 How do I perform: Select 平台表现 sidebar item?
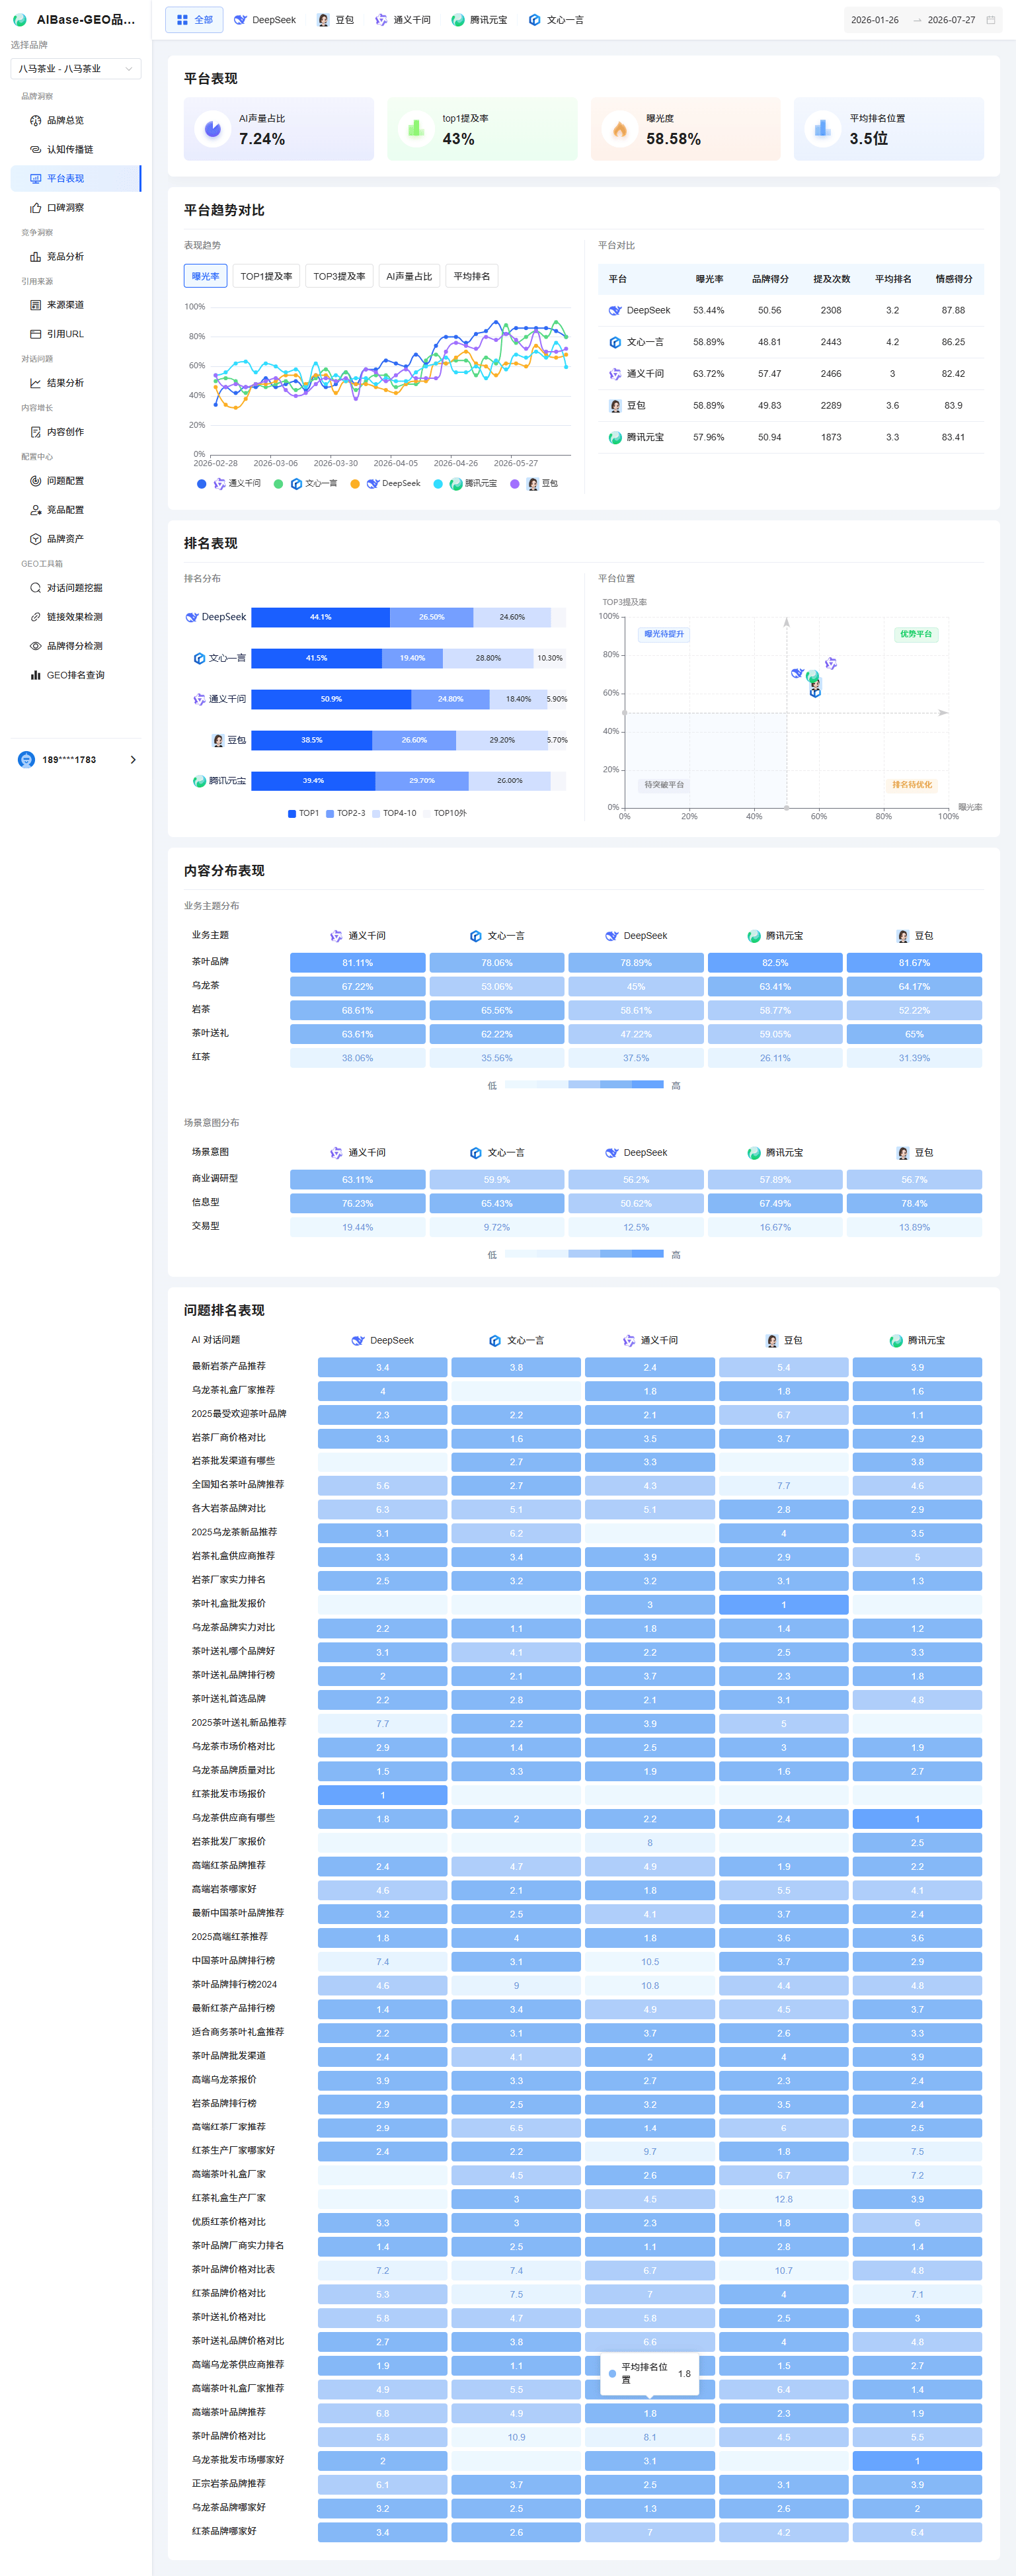click(x=75, y=178)
